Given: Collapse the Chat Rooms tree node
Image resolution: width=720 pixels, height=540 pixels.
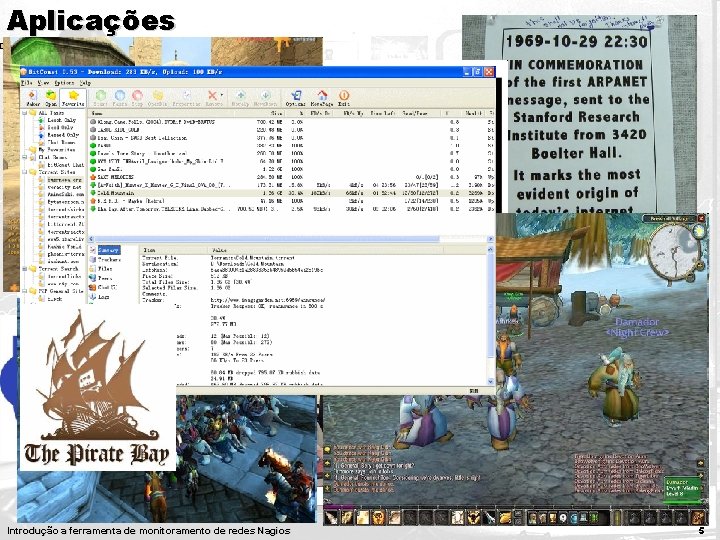Looking at the screenshot, I should pos(24,158).
